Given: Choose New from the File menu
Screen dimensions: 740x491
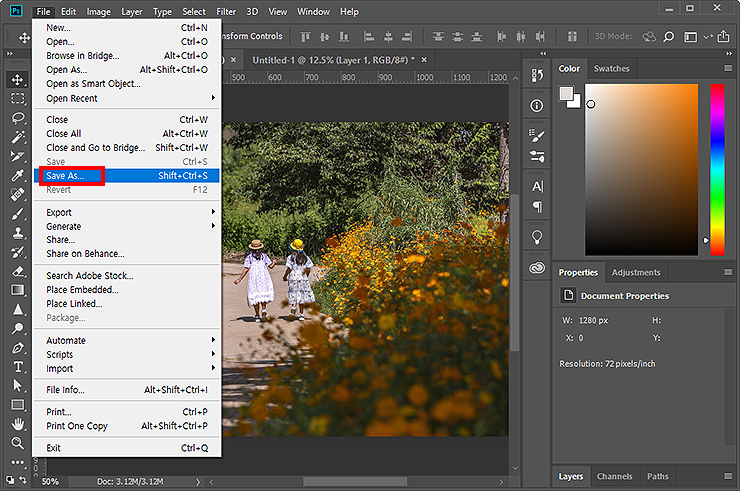Looking at the screenshot, I should [127, 28].
